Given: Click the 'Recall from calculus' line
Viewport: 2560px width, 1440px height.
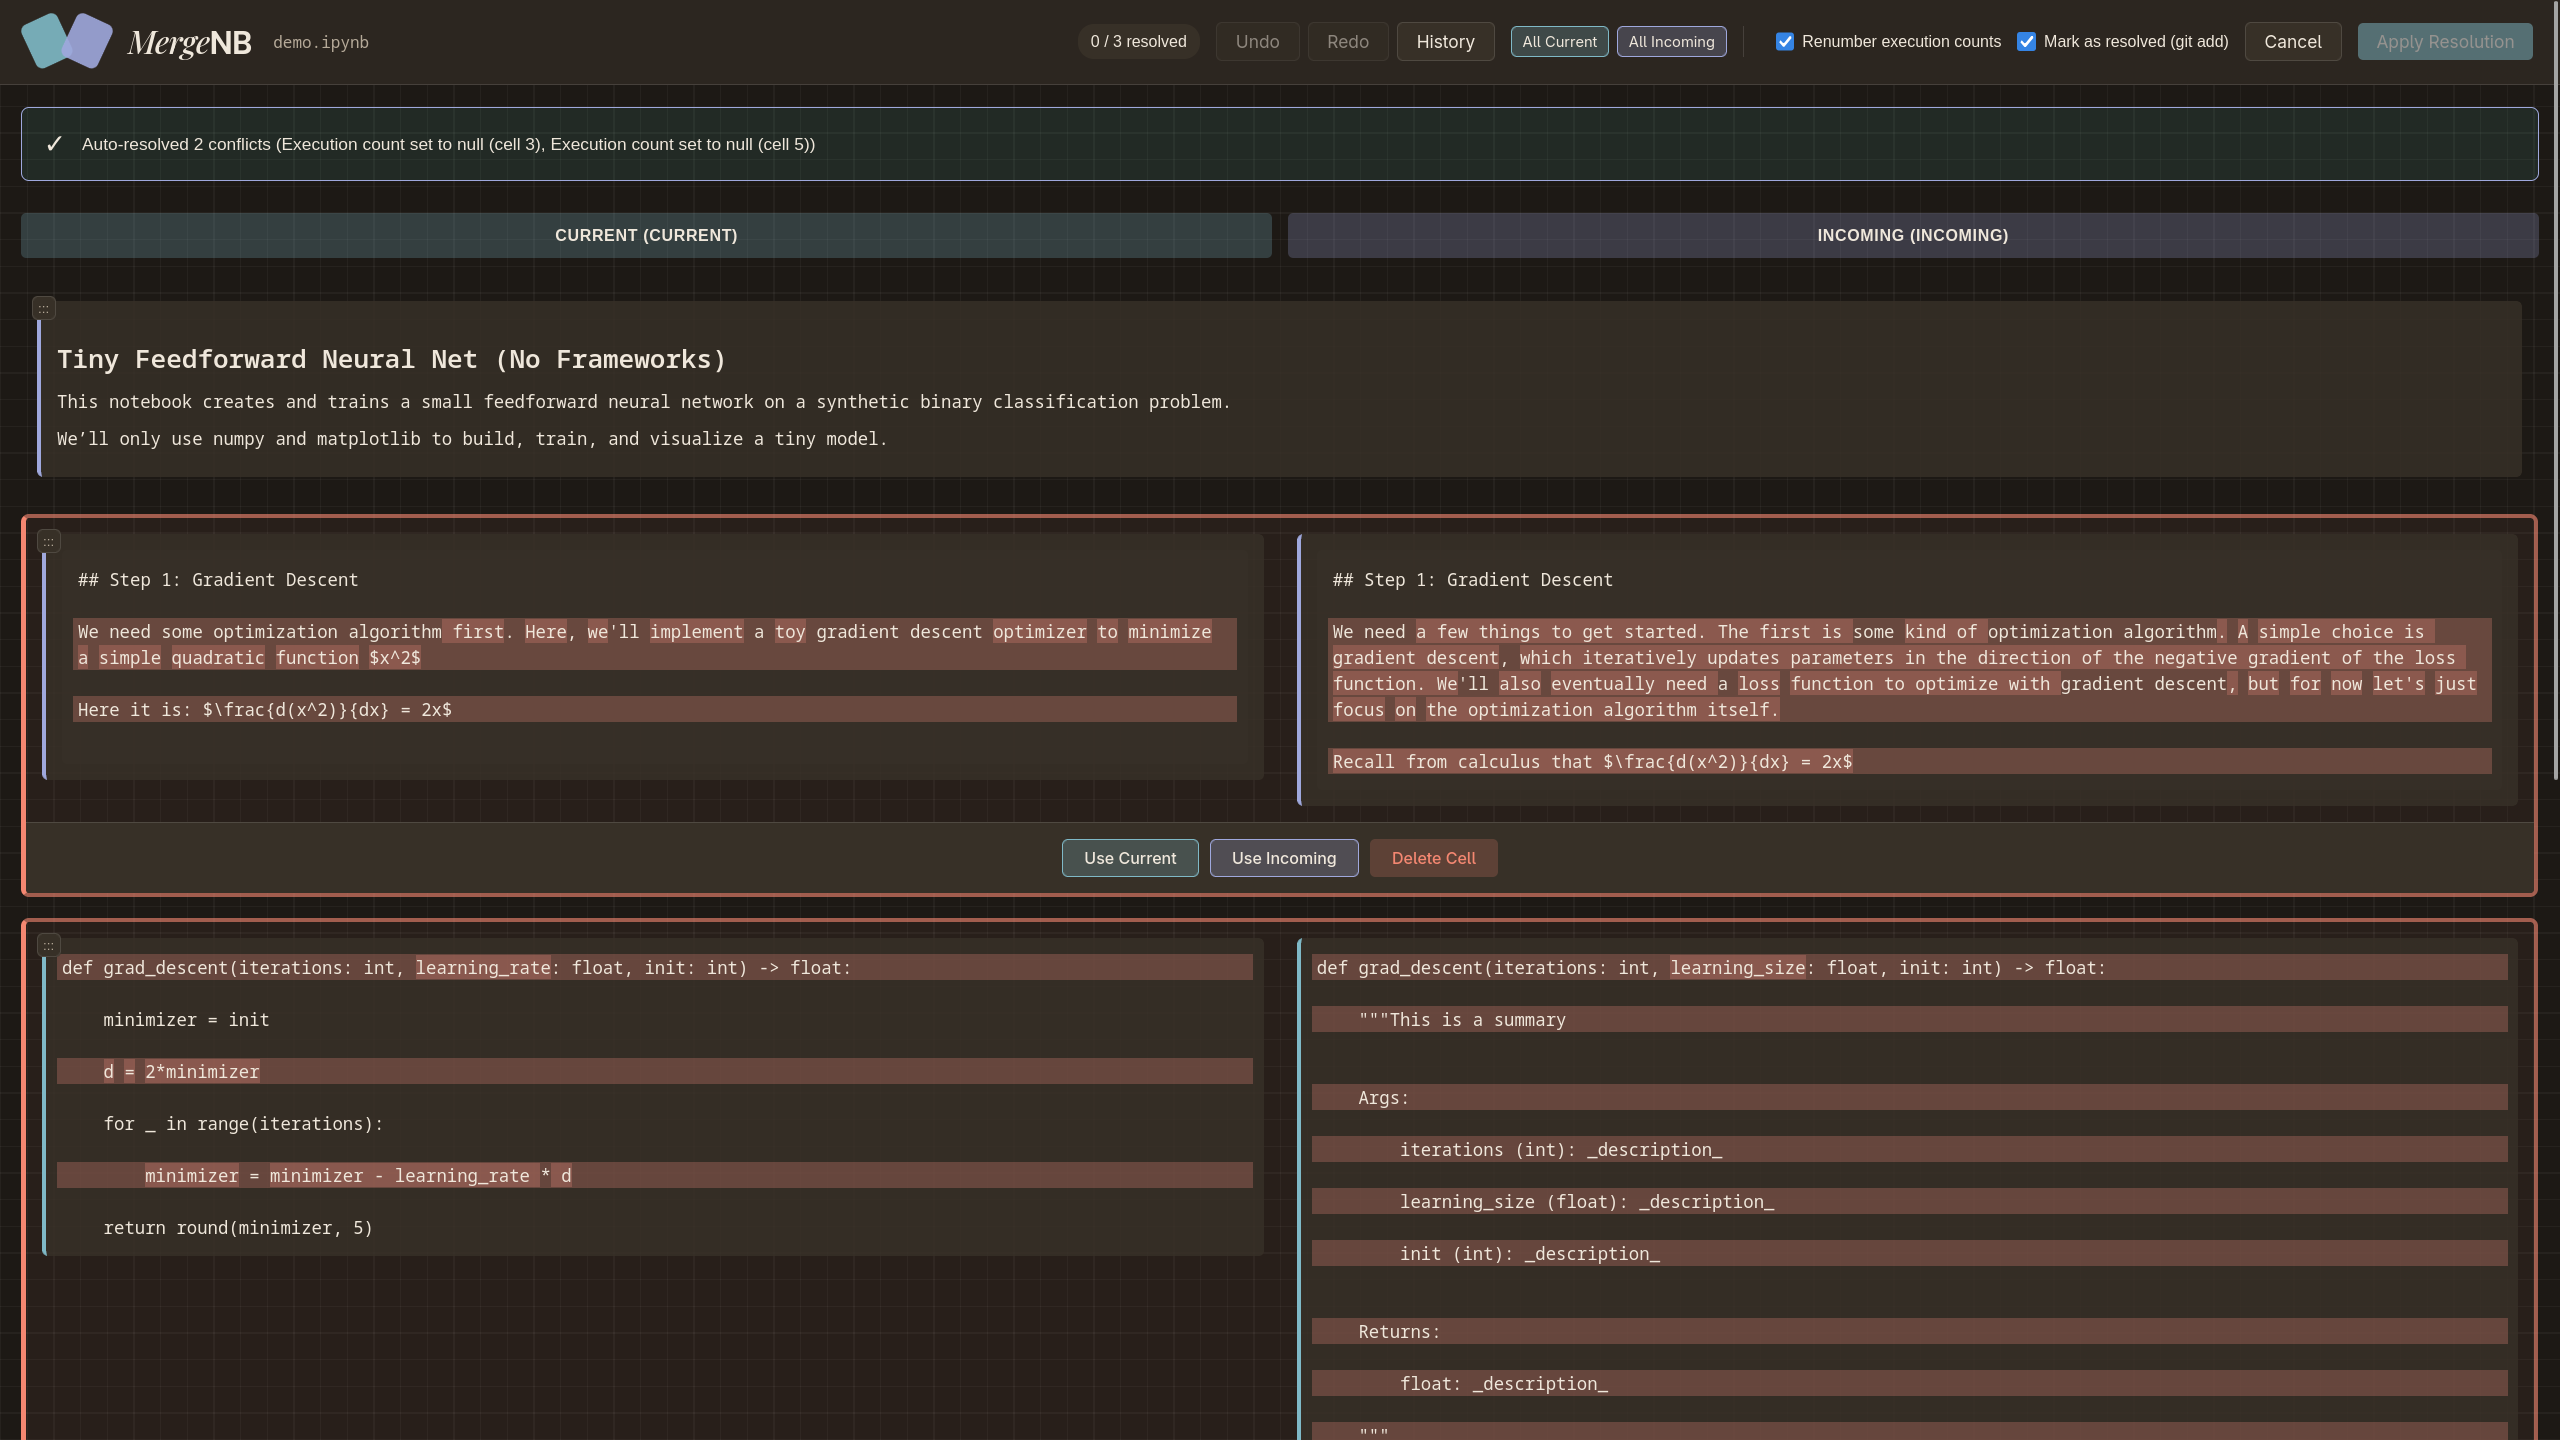Looking at the screenshot, I should [1909, 761].
